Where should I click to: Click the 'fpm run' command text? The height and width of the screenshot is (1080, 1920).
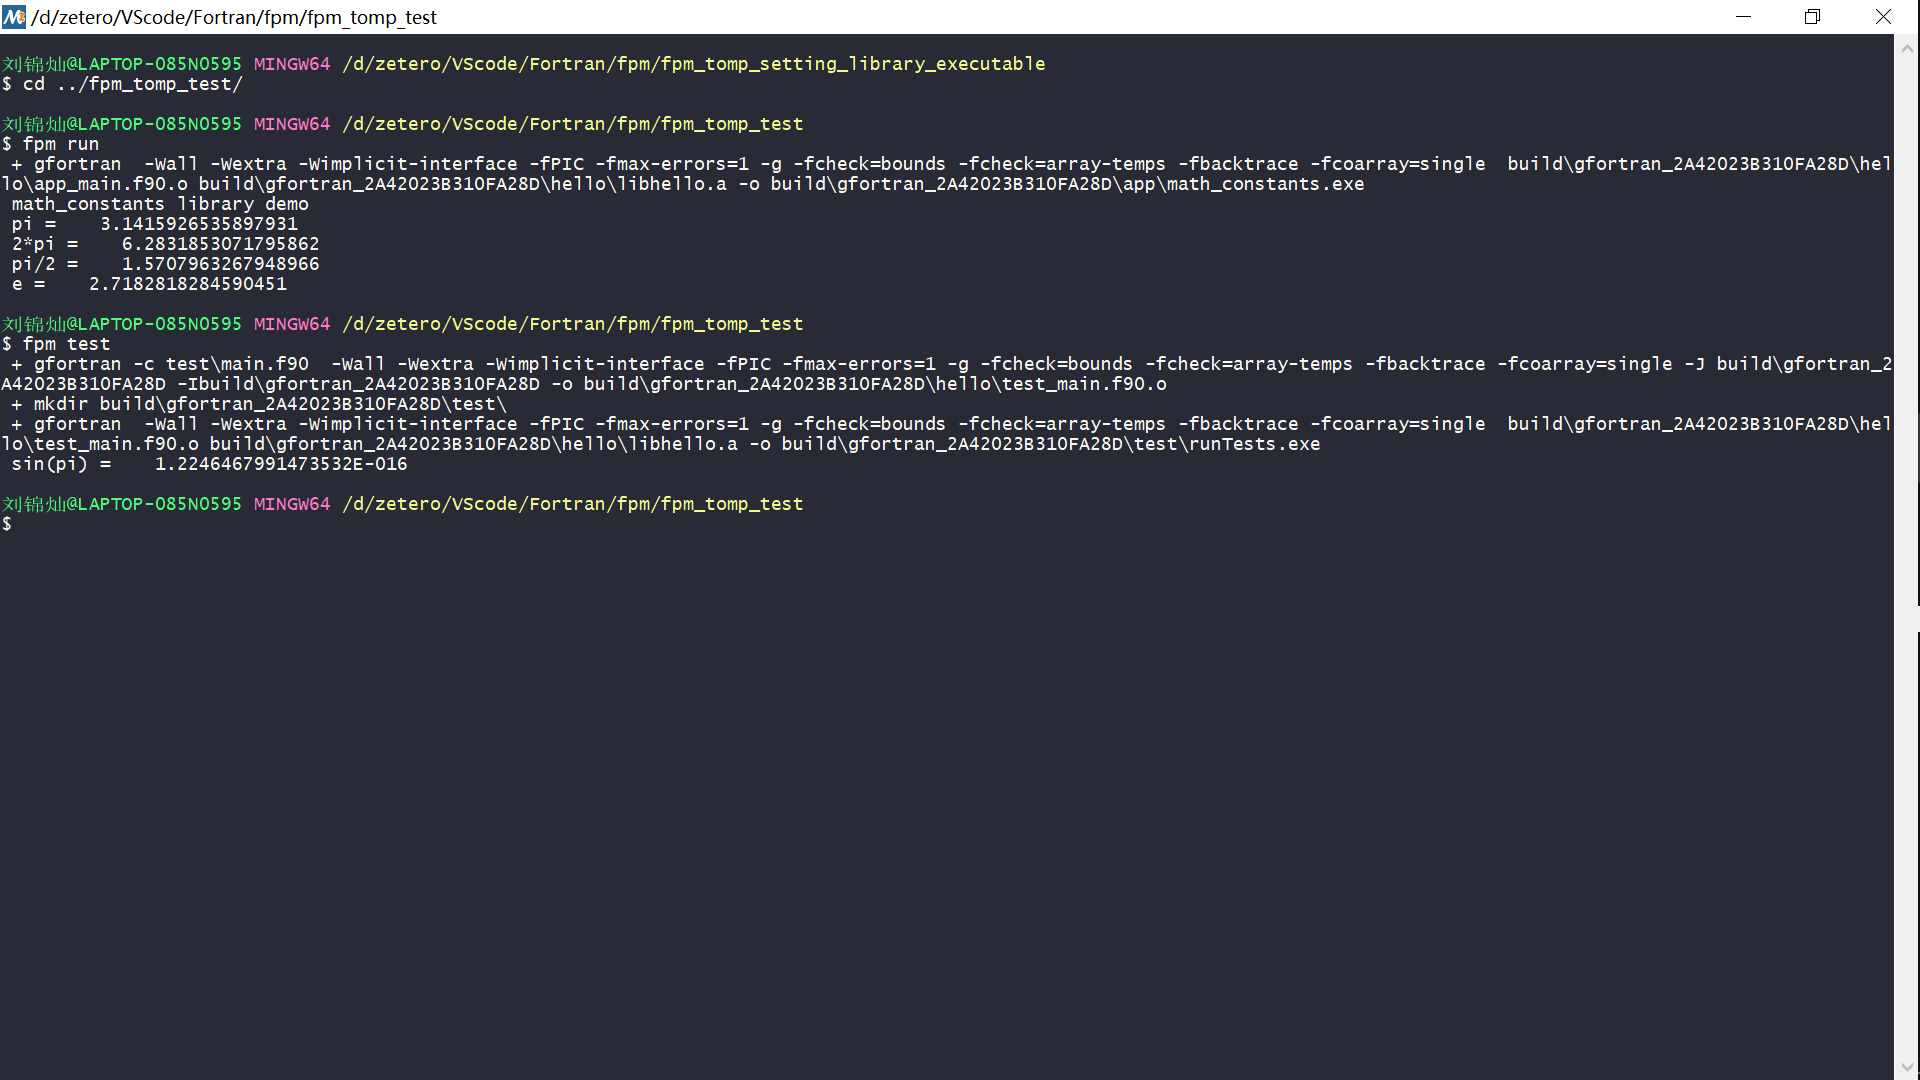tap(61, 144)
